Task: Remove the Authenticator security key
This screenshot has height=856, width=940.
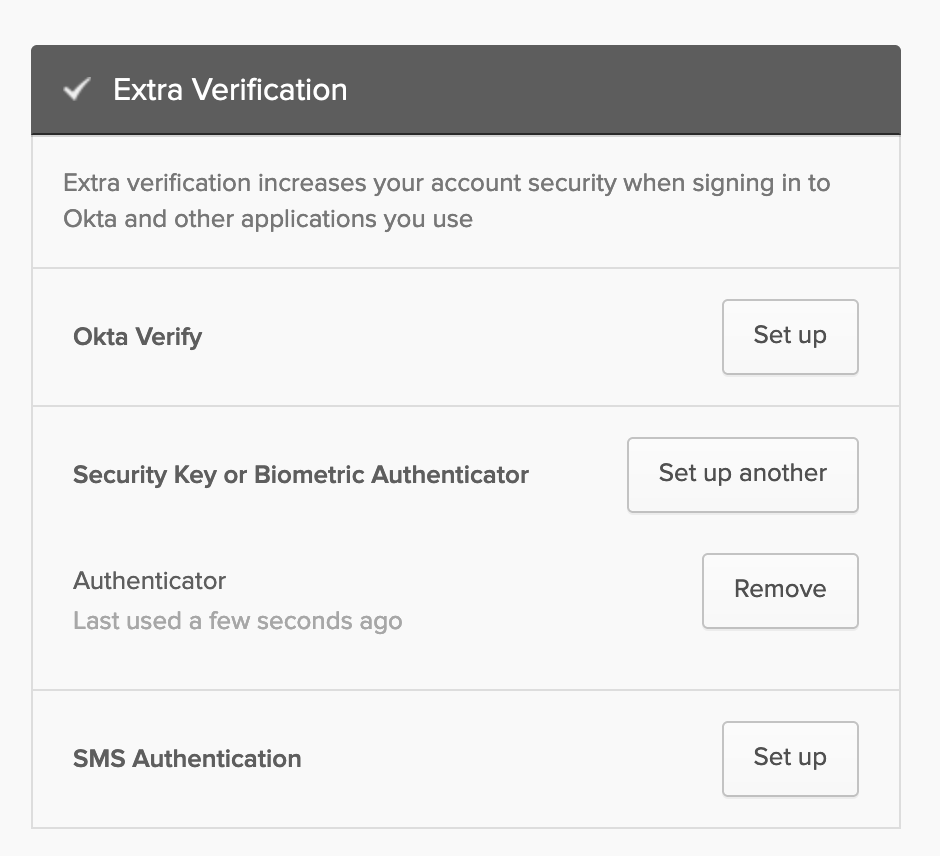Action: pos(779,590)
